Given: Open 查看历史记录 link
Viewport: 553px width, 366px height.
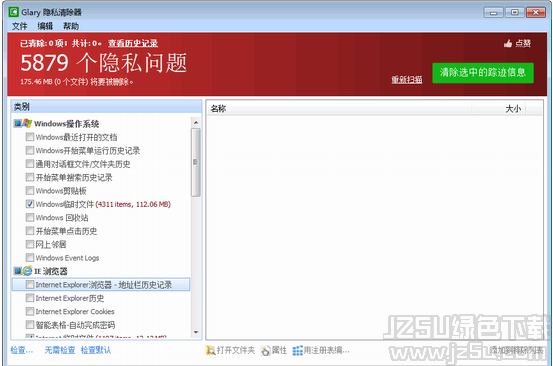Looking at the screenshot, I should tap(133, 43).
